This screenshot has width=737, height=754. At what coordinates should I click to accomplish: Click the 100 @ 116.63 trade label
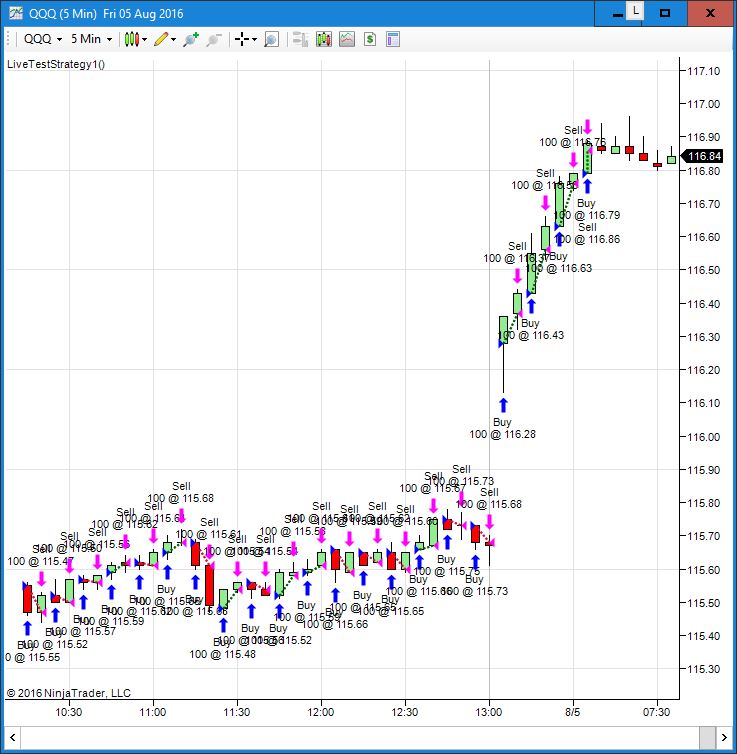click(559, 268)
